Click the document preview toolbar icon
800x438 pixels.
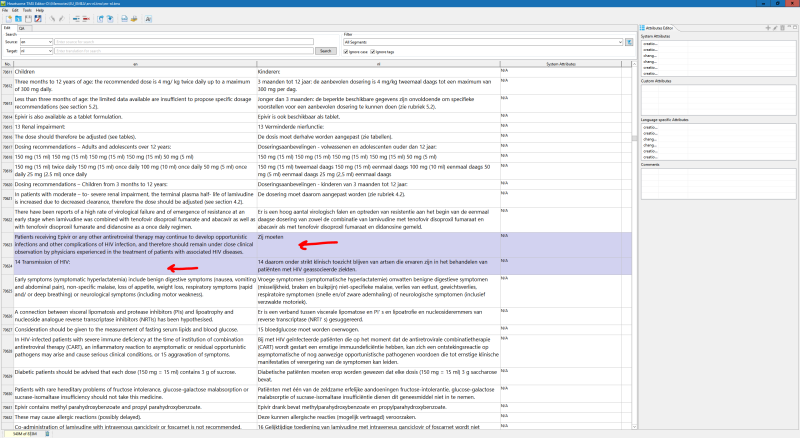tap(124, 19)
